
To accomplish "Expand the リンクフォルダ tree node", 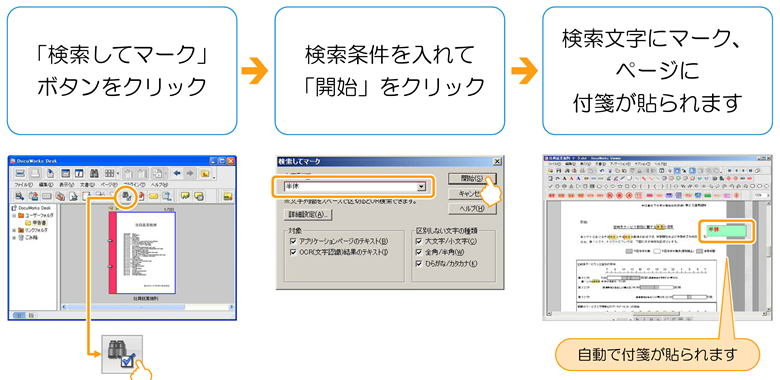I will [x=14, y=230].
